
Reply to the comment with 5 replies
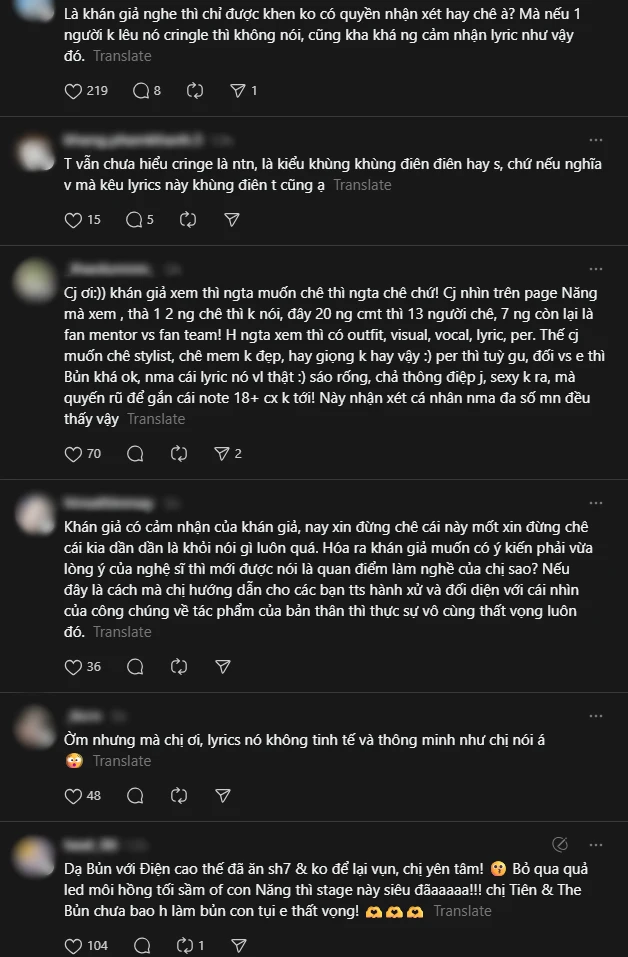(134, 220)
